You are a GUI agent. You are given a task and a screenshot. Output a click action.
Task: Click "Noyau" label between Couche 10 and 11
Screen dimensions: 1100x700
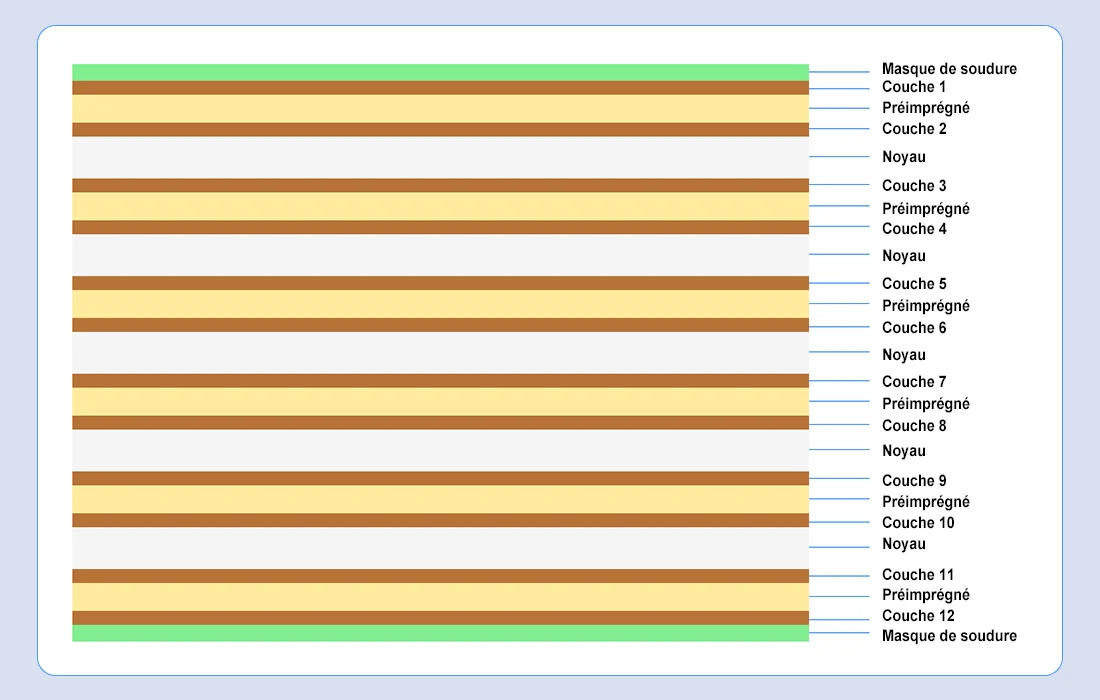pos(903,544)
